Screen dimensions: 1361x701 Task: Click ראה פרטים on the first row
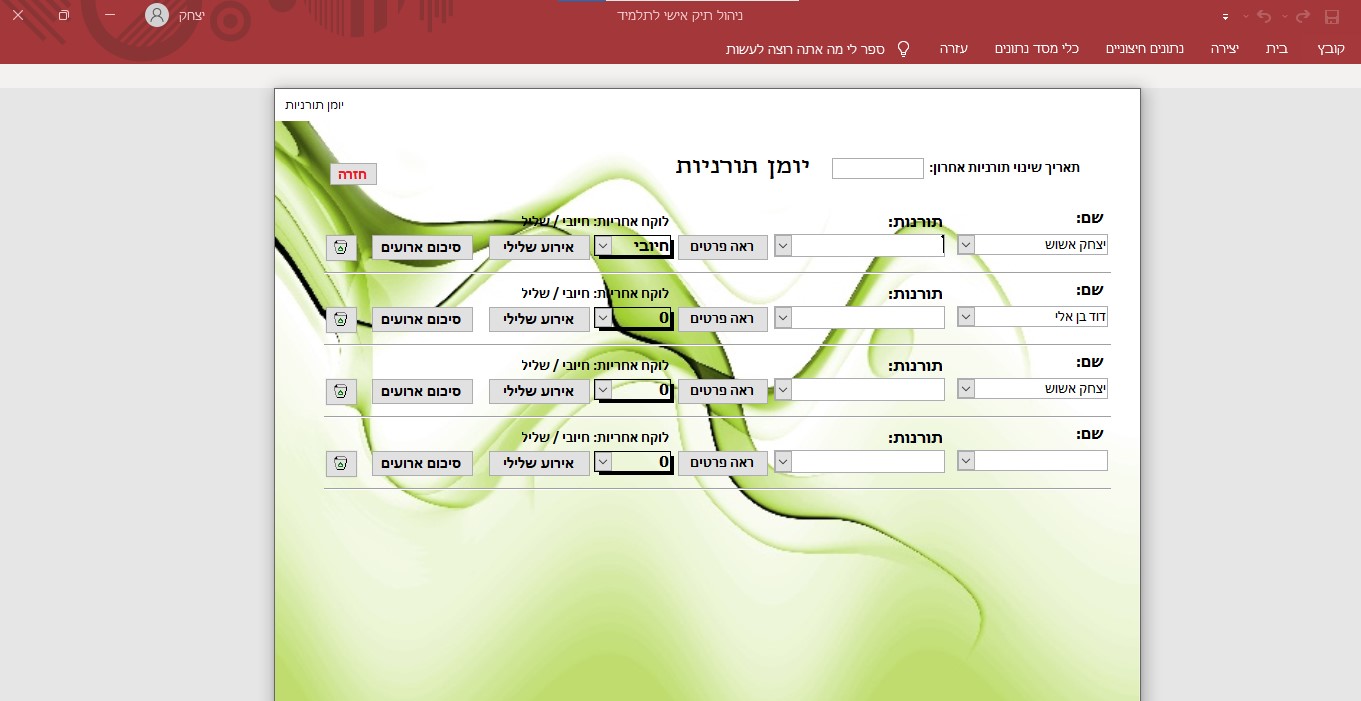click(722, 247)
